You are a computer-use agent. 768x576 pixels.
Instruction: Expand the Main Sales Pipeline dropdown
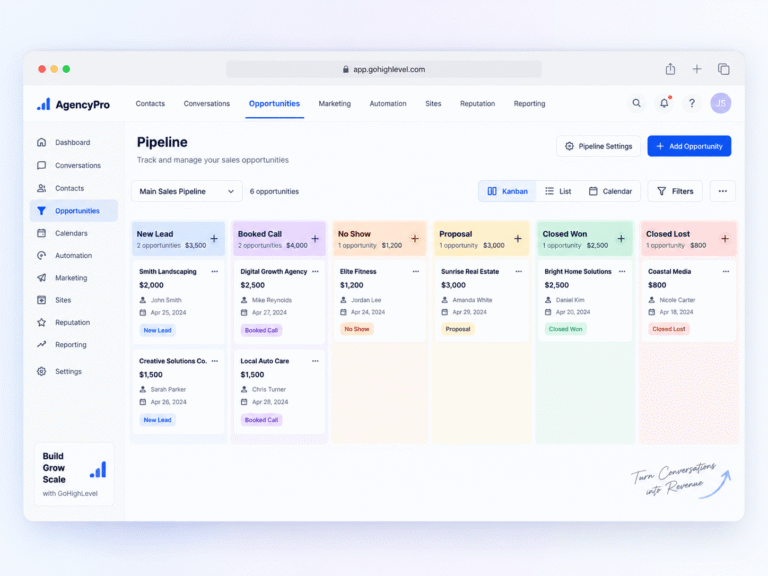coord(187,191)
